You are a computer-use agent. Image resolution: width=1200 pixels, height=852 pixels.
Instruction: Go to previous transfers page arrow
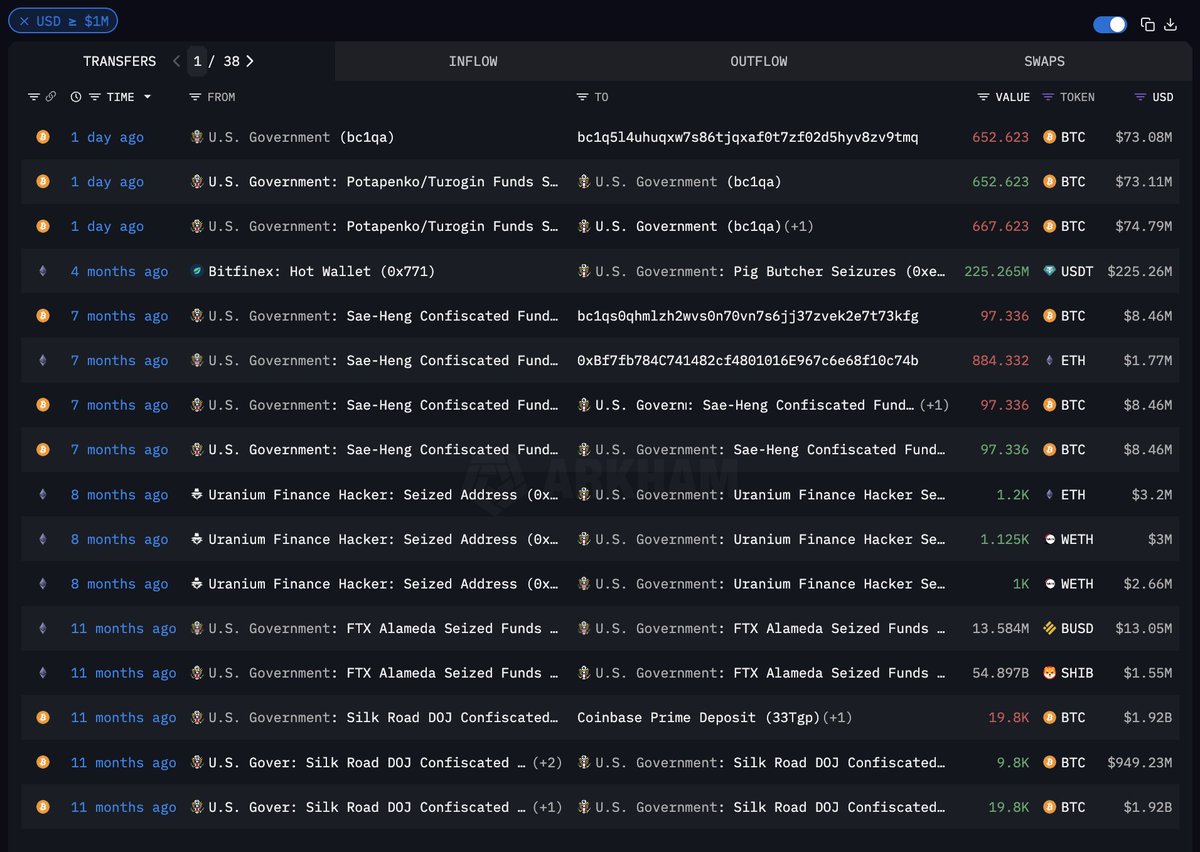177,61
